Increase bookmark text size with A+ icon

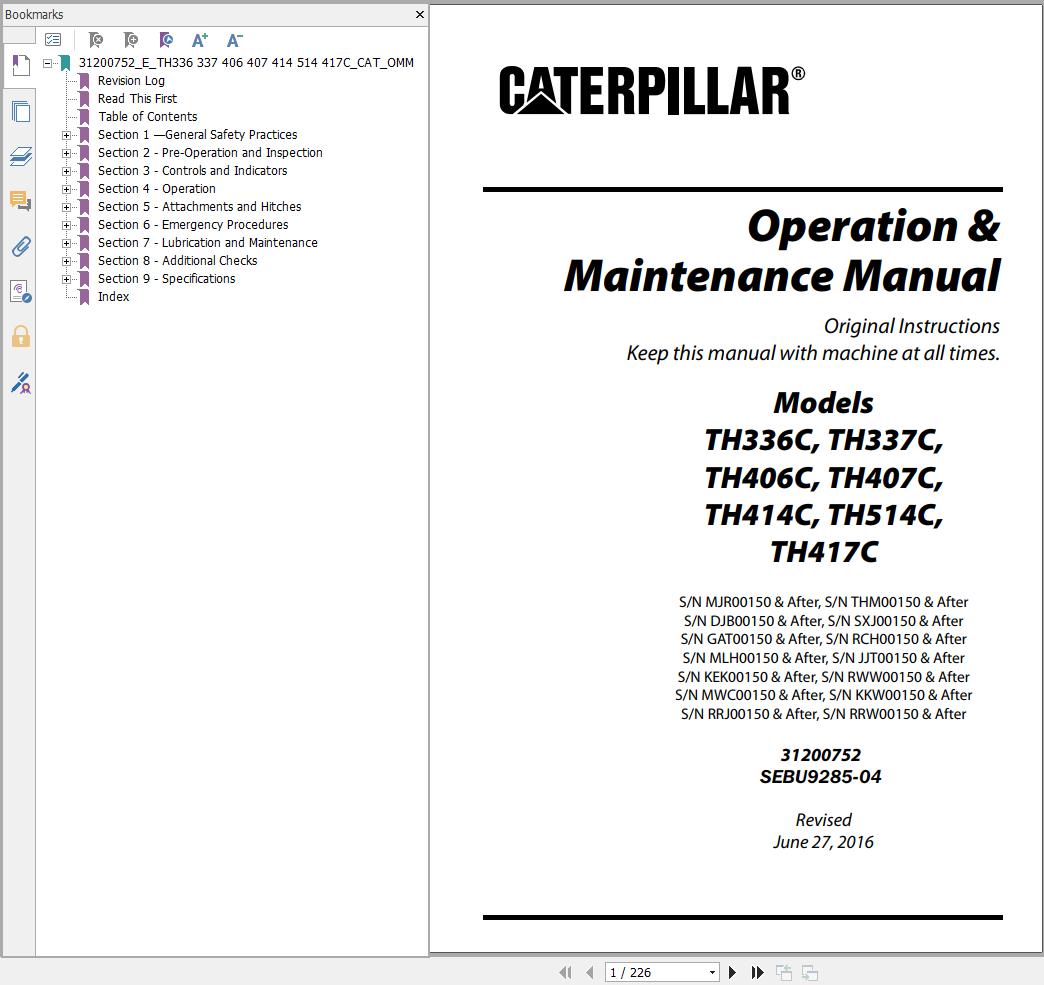[x=200, y=40]
